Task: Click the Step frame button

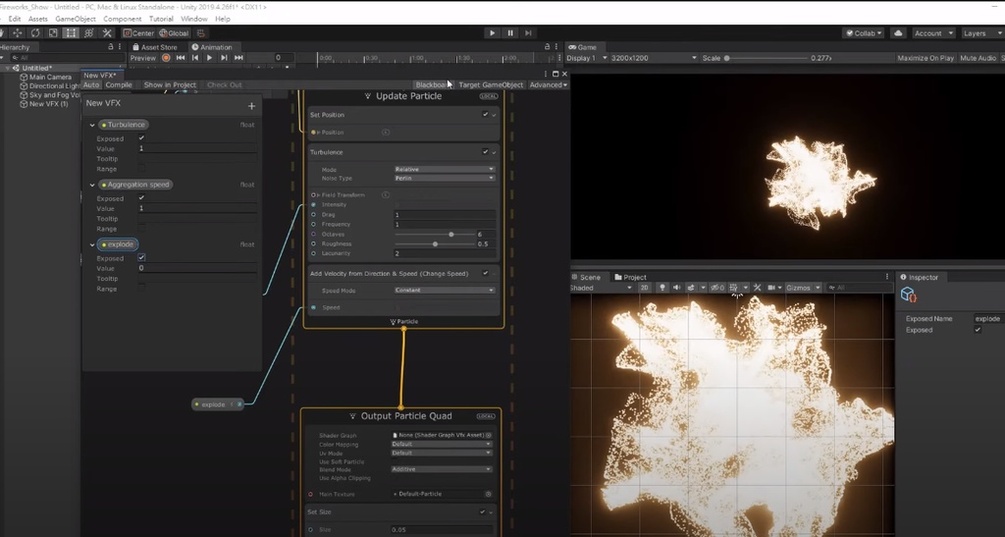Action: click(528, 33)
